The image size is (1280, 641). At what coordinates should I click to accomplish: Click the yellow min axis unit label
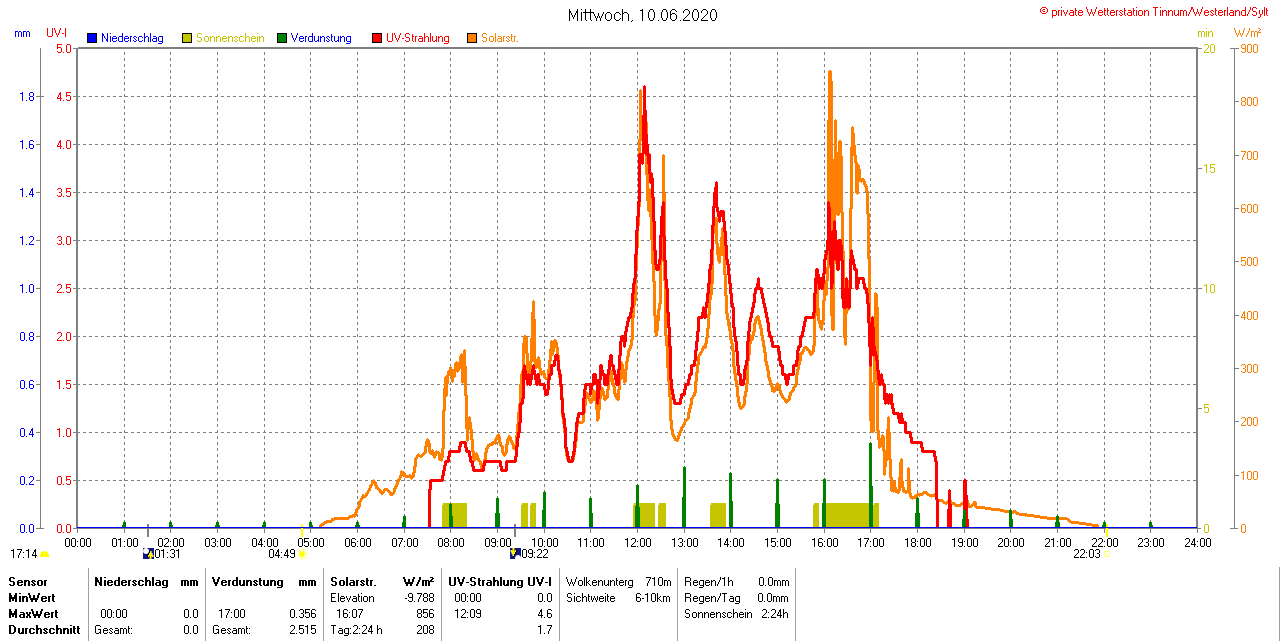[x=1205, y=33]
